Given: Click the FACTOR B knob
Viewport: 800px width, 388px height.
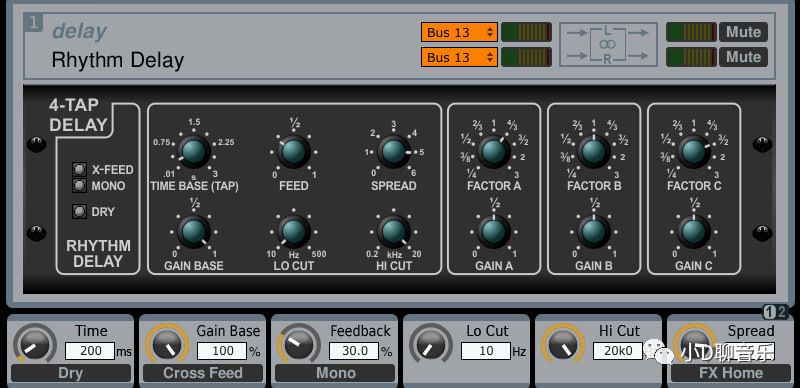Looking at the screenshot, I should [593, 151].
